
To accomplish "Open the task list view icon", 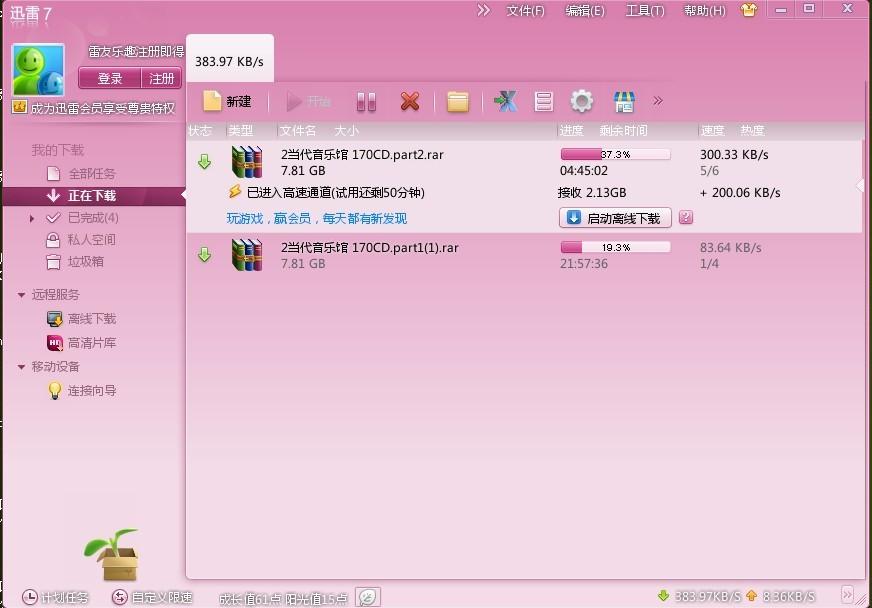I will pos(543,101).
